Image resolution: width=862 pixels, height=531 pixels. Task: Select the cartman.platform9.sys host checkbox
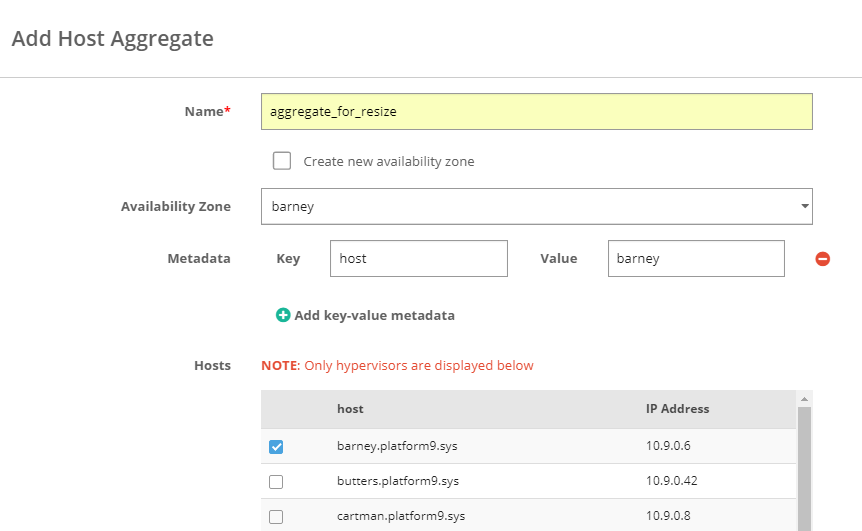pyautogui.click(x=276, y=517)
